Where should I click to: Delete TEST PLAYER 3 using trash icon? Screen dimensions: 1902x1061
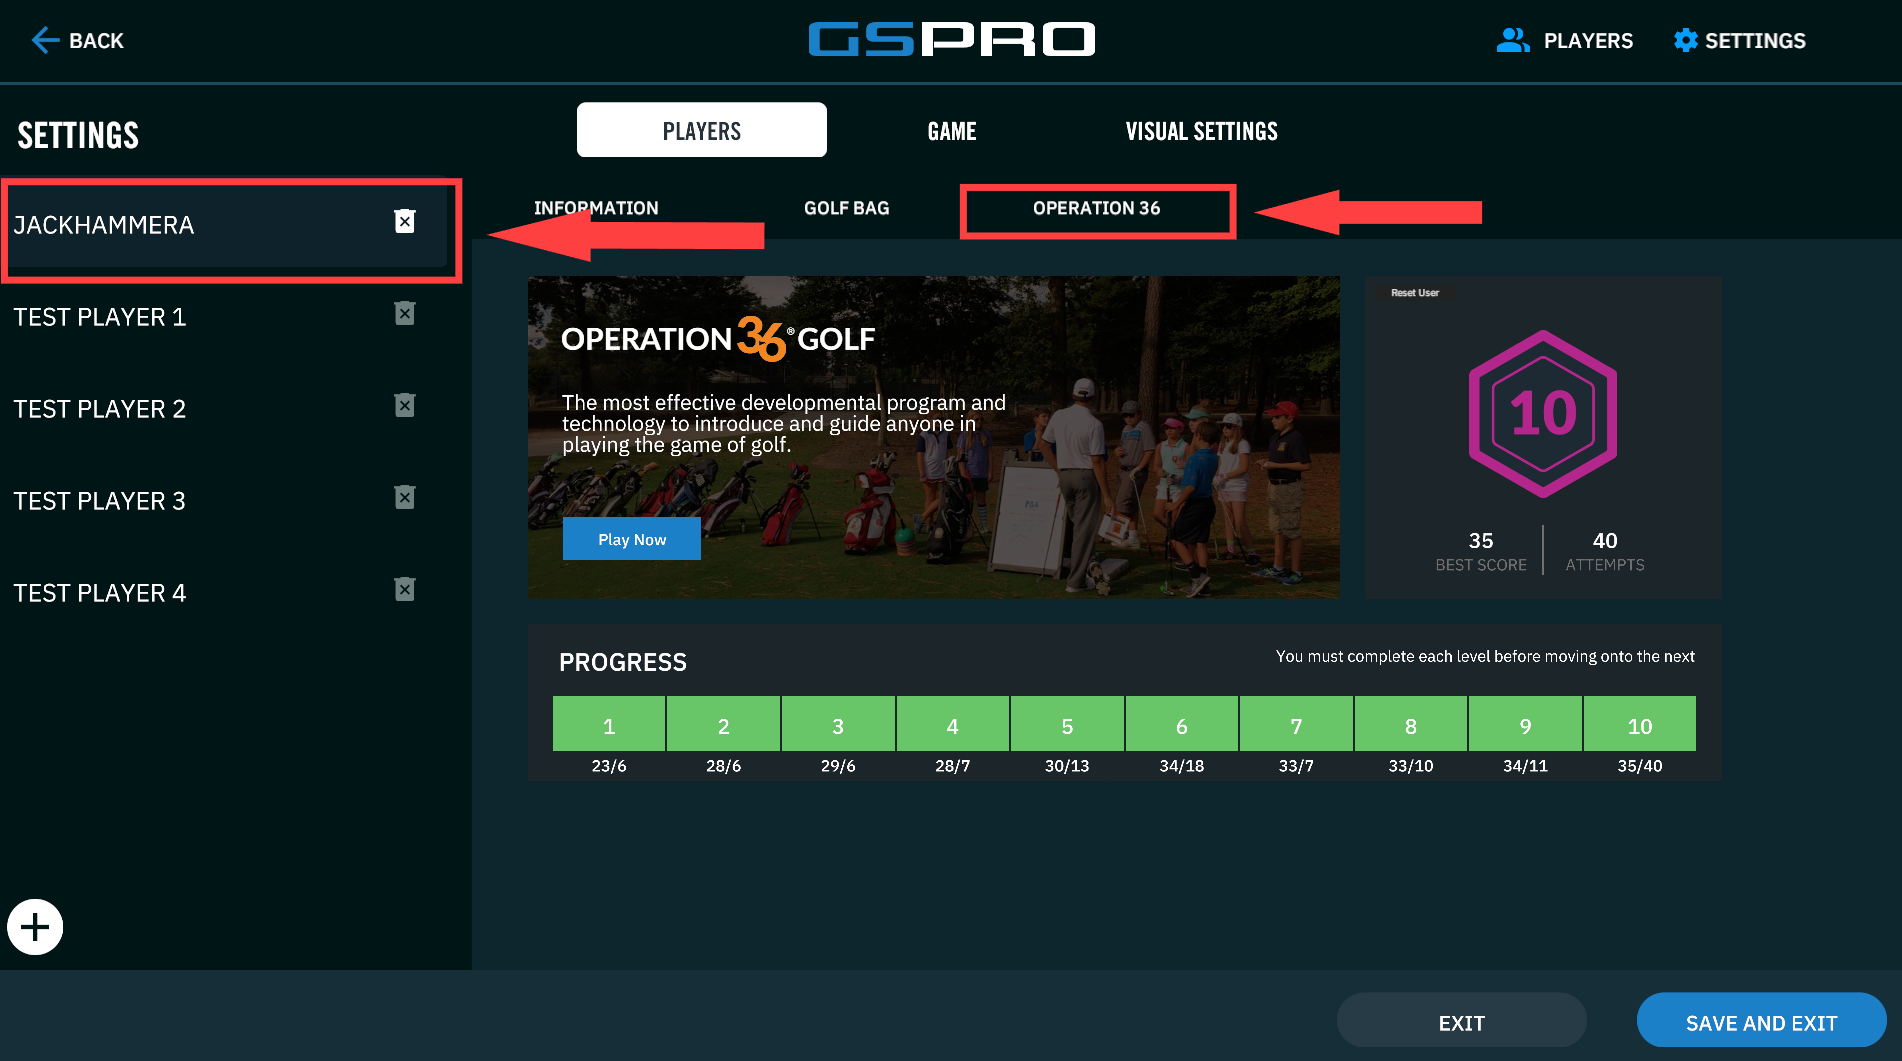404,498
